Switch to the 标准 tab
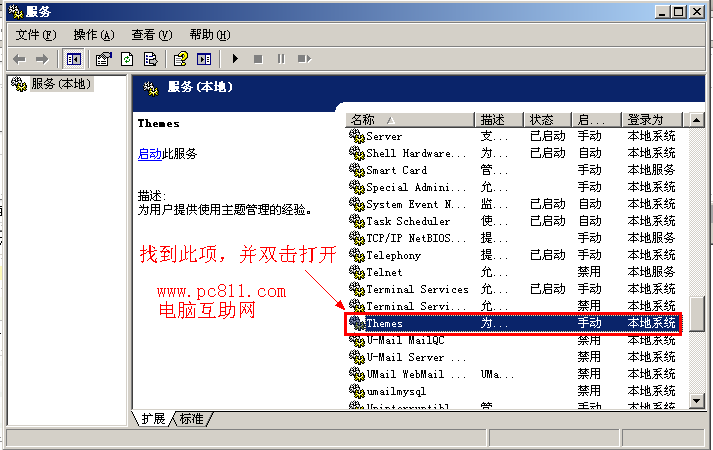The image size is (713, 450). click(x=191, y=419)
